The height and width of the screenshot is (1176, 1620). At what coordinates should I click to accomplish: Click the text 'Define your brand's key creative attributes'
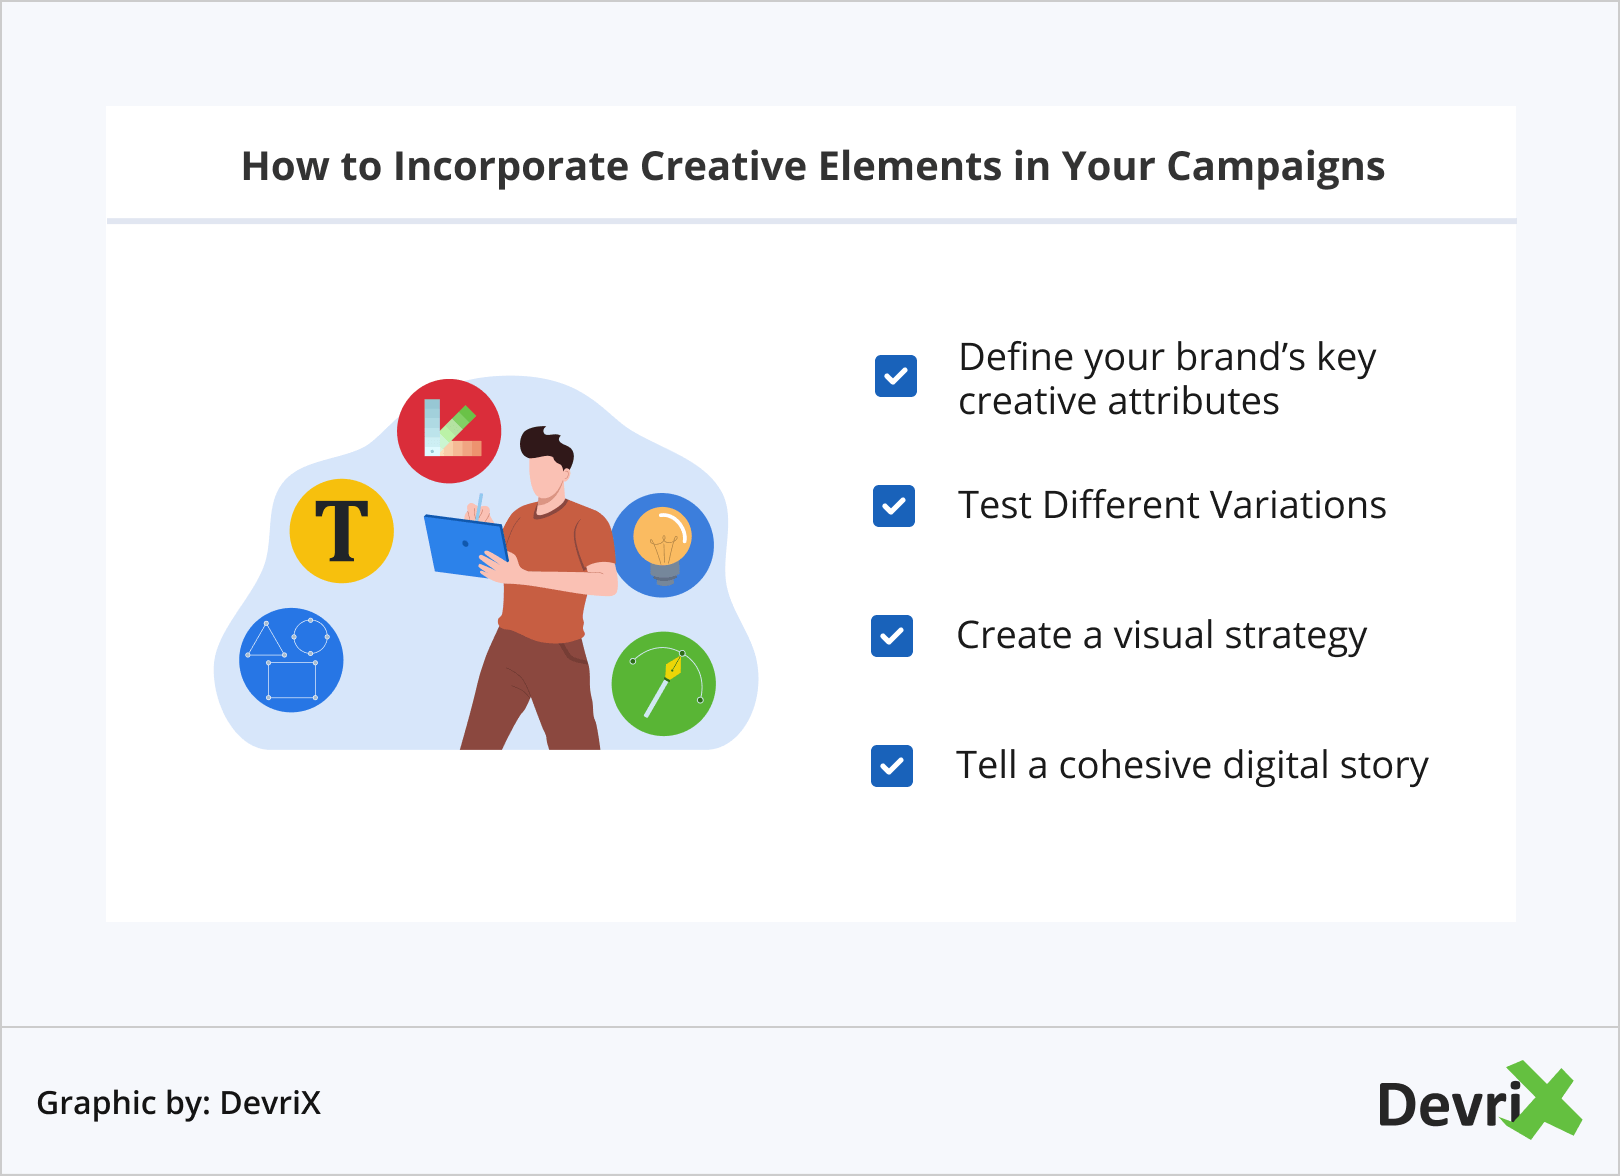point(1167,379)
